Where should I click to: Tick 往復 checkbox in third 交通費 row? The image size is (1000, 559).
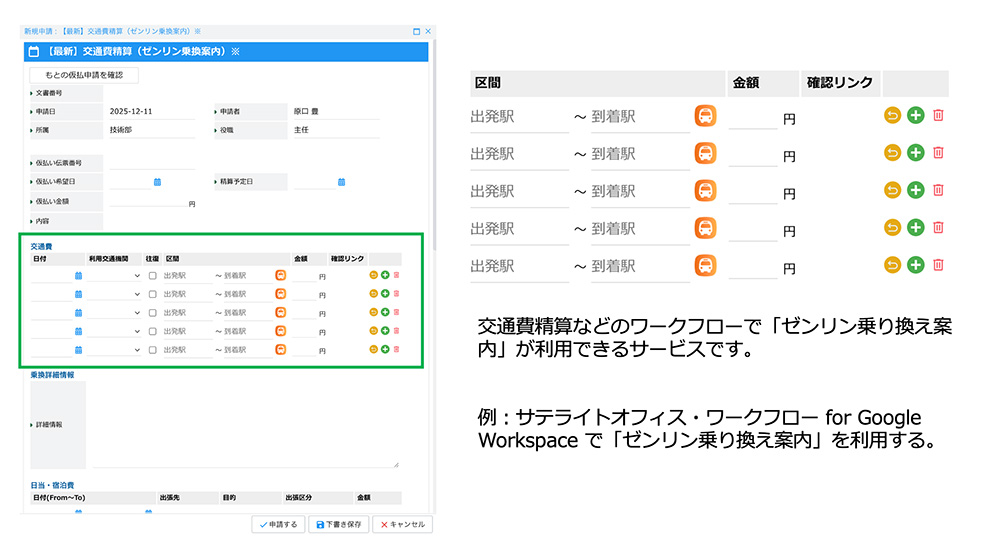point(152,312)
